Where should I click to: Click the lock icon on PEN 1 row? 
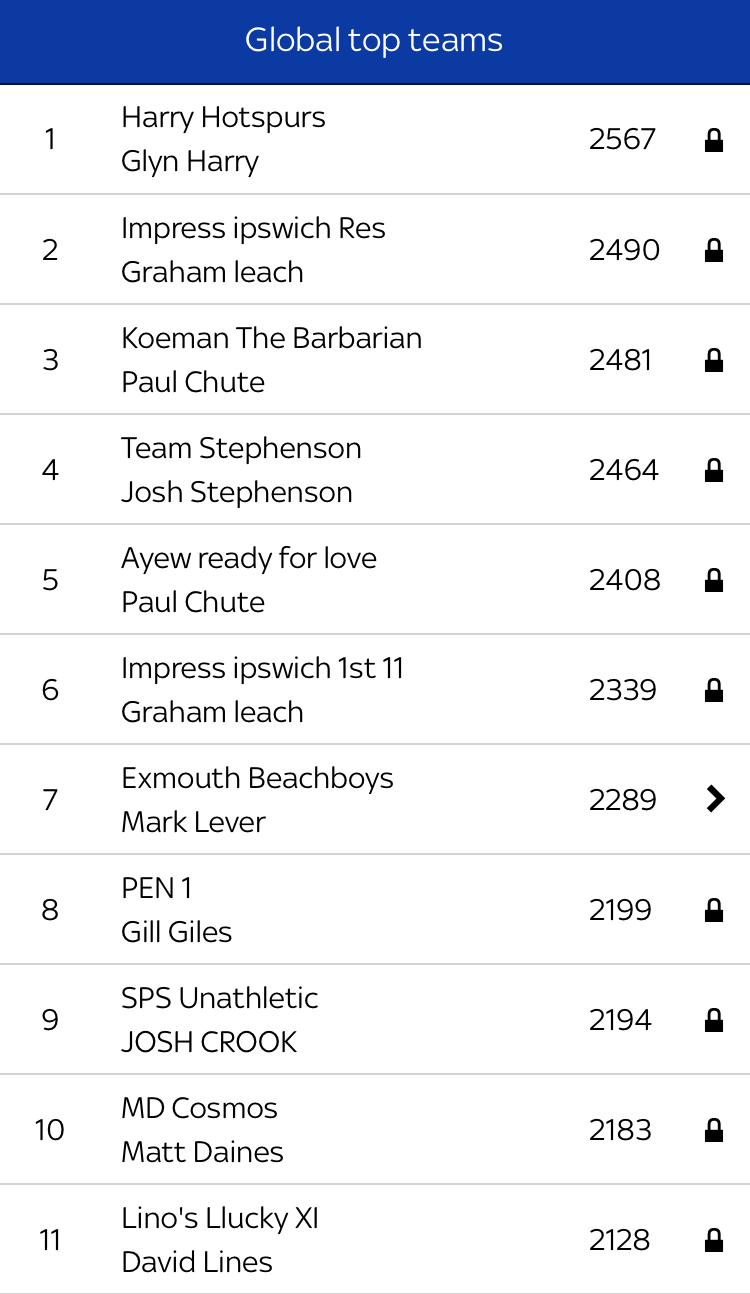[714, 910]
